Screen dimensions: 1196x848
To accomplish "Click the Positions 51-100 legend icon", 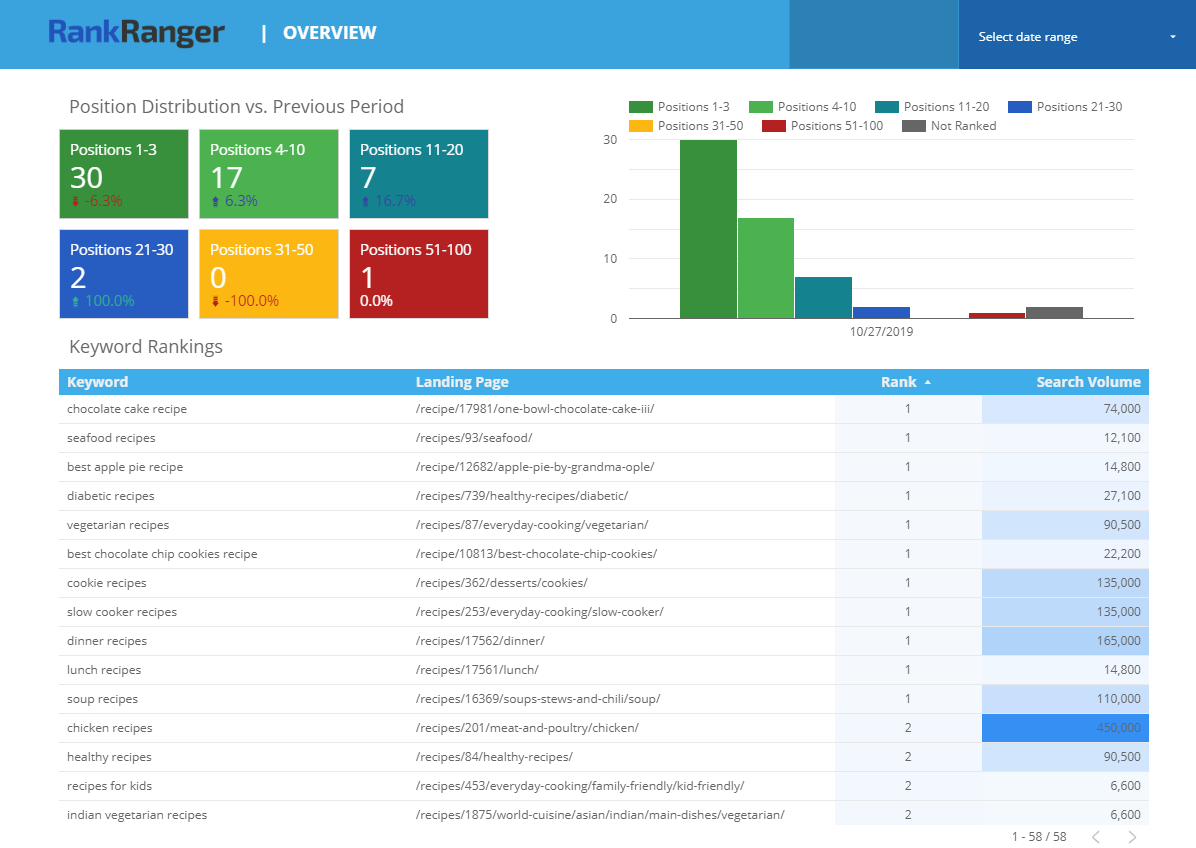I will pos(773,126).
